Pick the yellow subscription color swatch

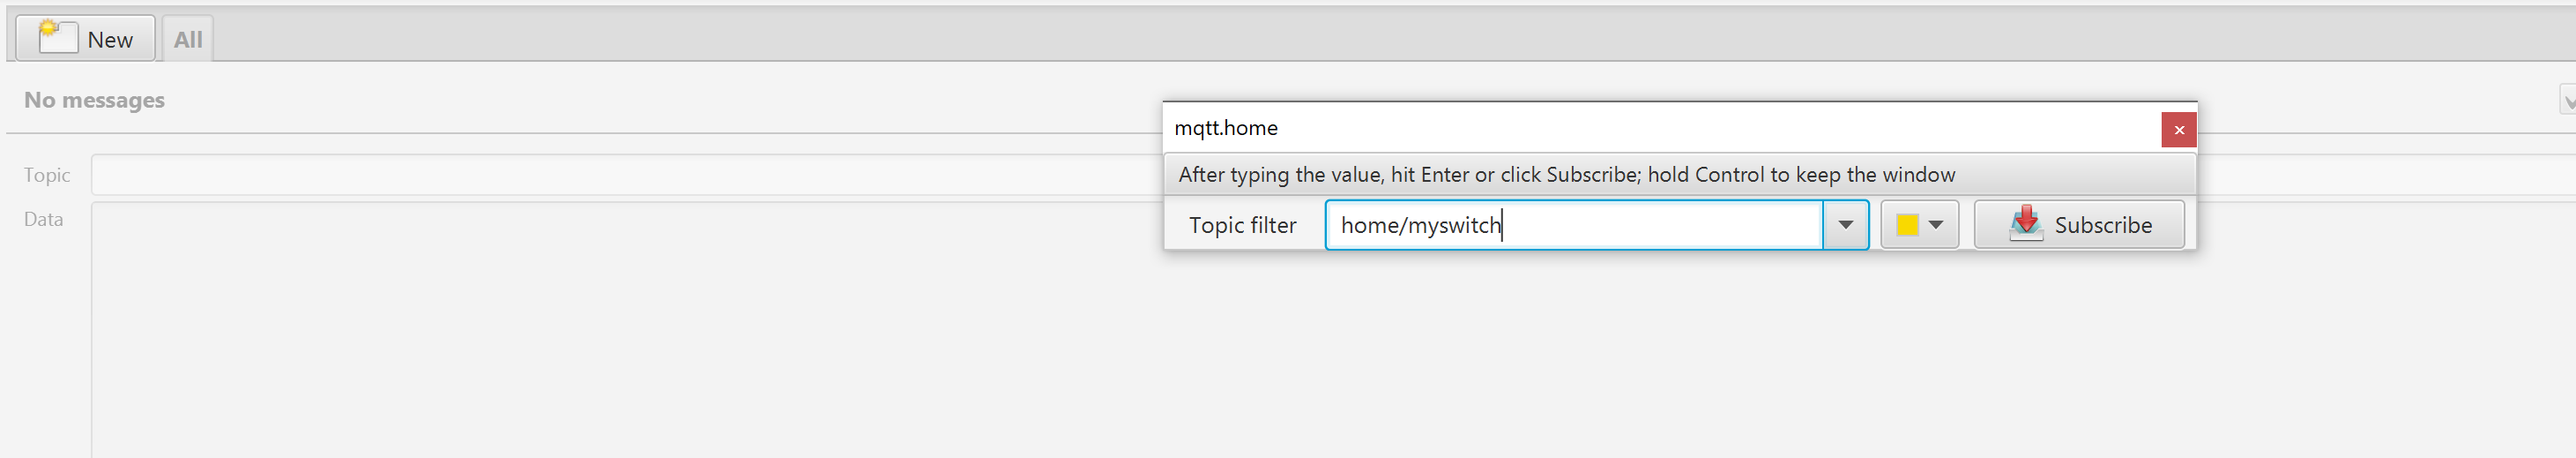1907,225
